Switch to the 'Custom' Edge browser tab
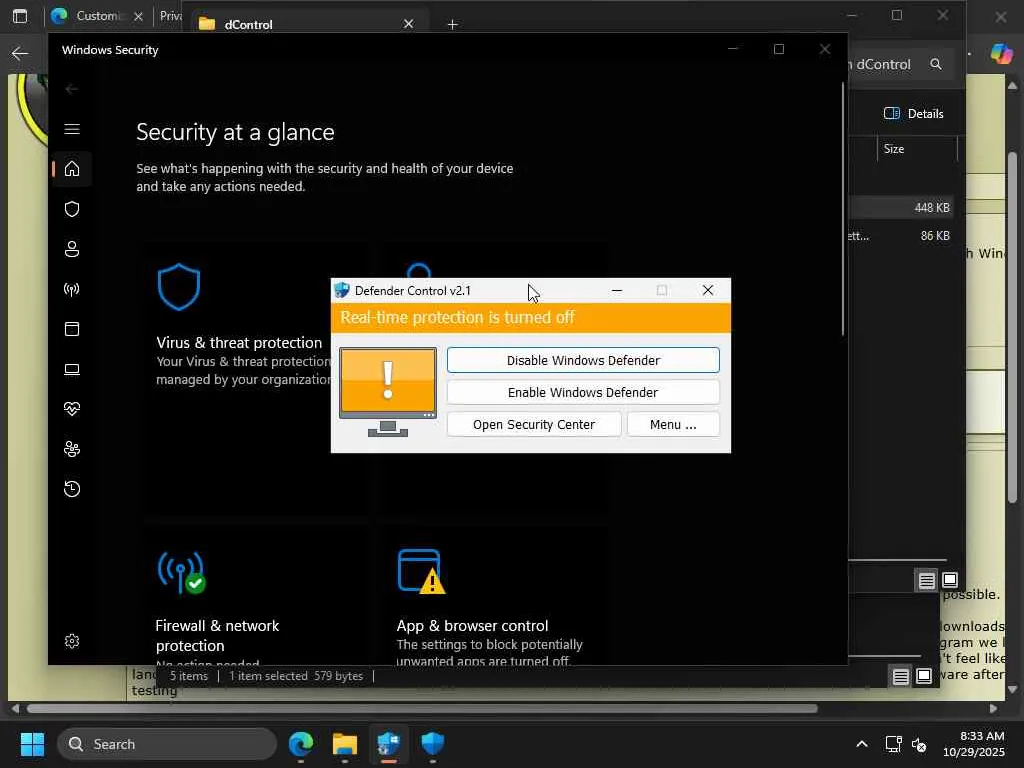This screenshot has width=1024, height=768. (x=98, y=16)
